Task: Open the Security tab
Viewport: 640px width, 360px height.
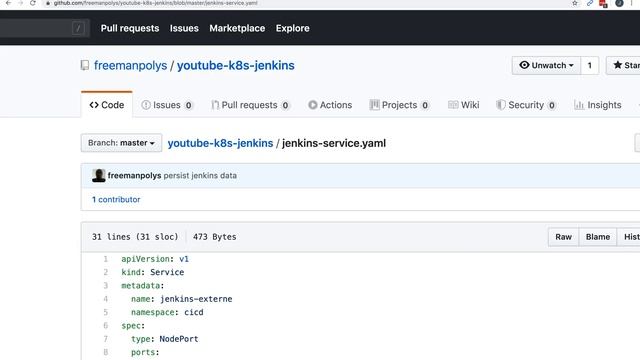Action: click(526, 105)
